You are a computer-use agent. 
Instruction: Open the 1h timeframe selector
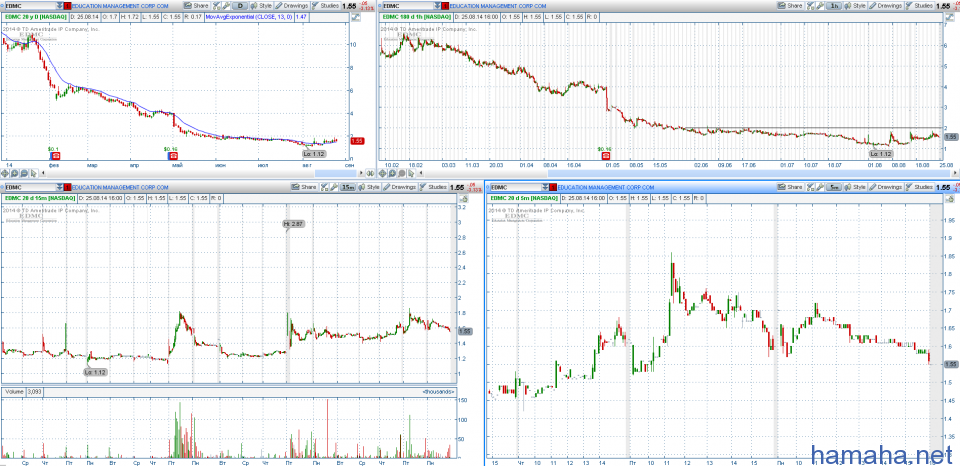pos(834,6)
